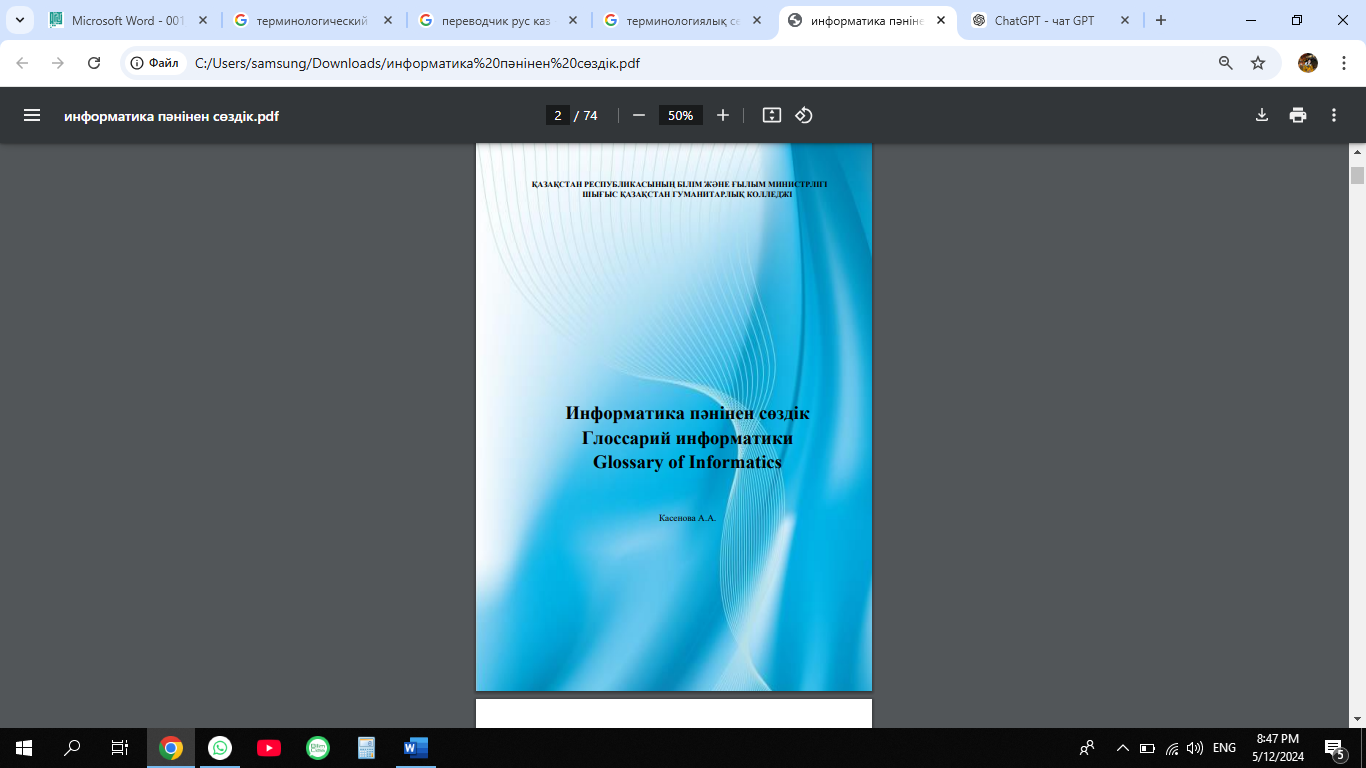Viewport: 1366px width, 768px height.
Task: Click the fit to page button
Action: pyautogui.click(x=771, y=115)
